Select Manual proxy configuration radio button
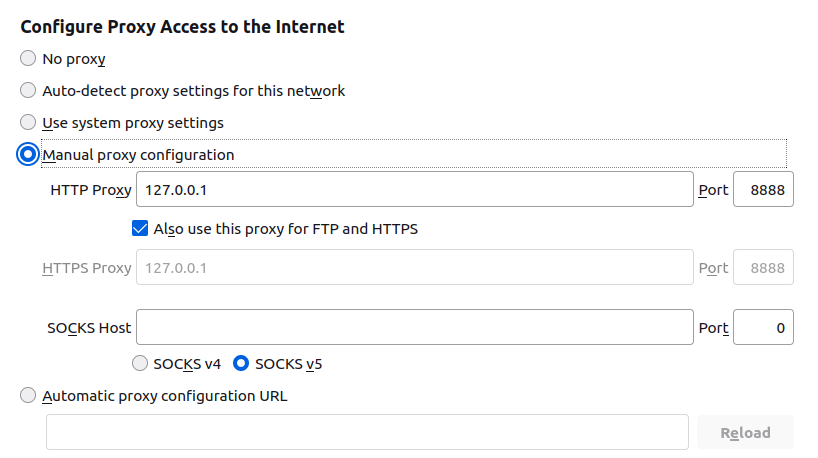This screenshot has width=818, height=458. point(28,155)
